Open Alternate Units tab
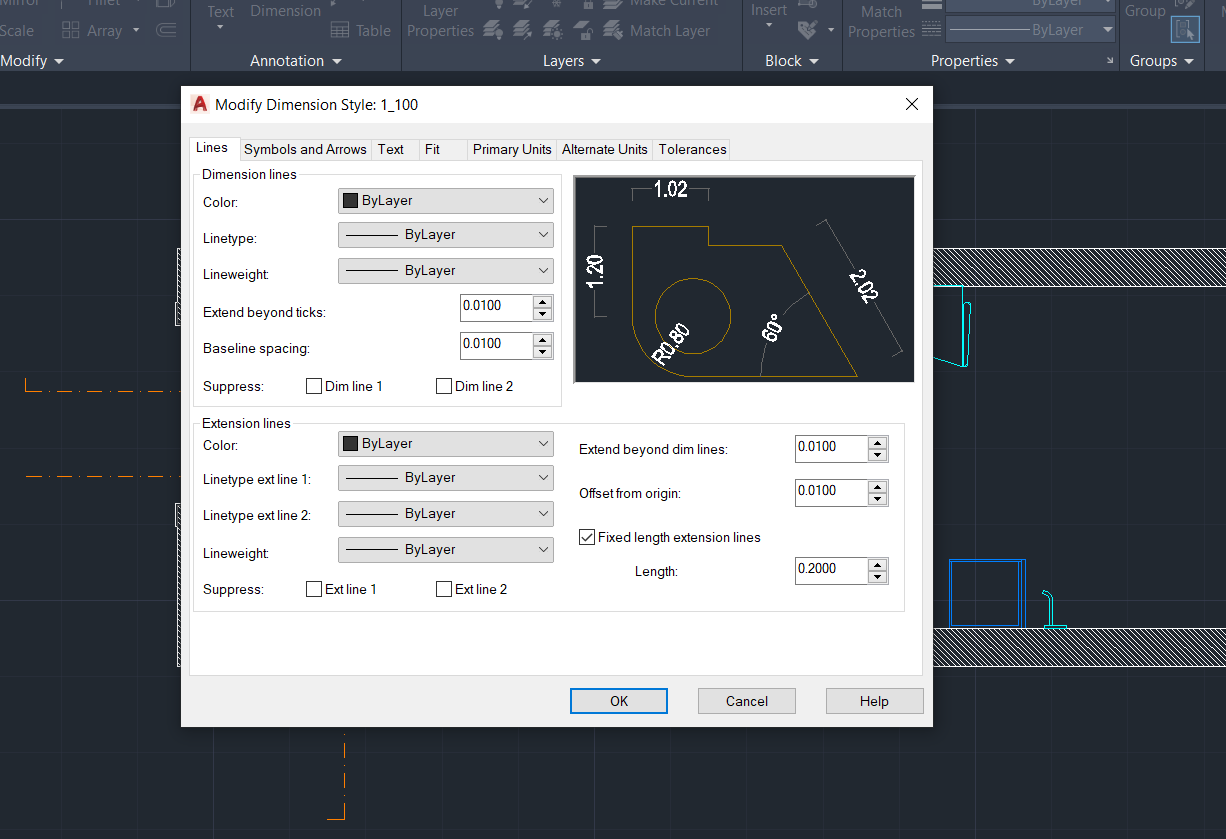This screenshot has width=1226, height=839. [x=604, y=149]
